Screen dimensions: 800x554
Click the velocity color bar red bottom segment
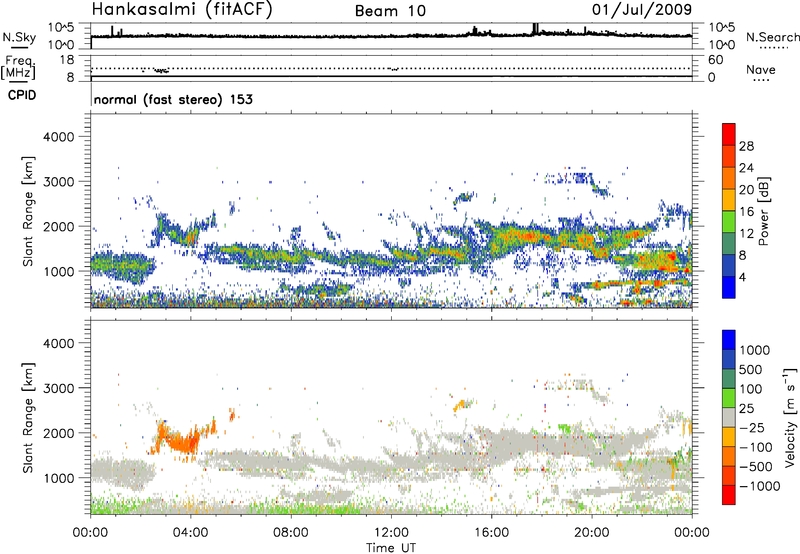(x=729, y=495)
